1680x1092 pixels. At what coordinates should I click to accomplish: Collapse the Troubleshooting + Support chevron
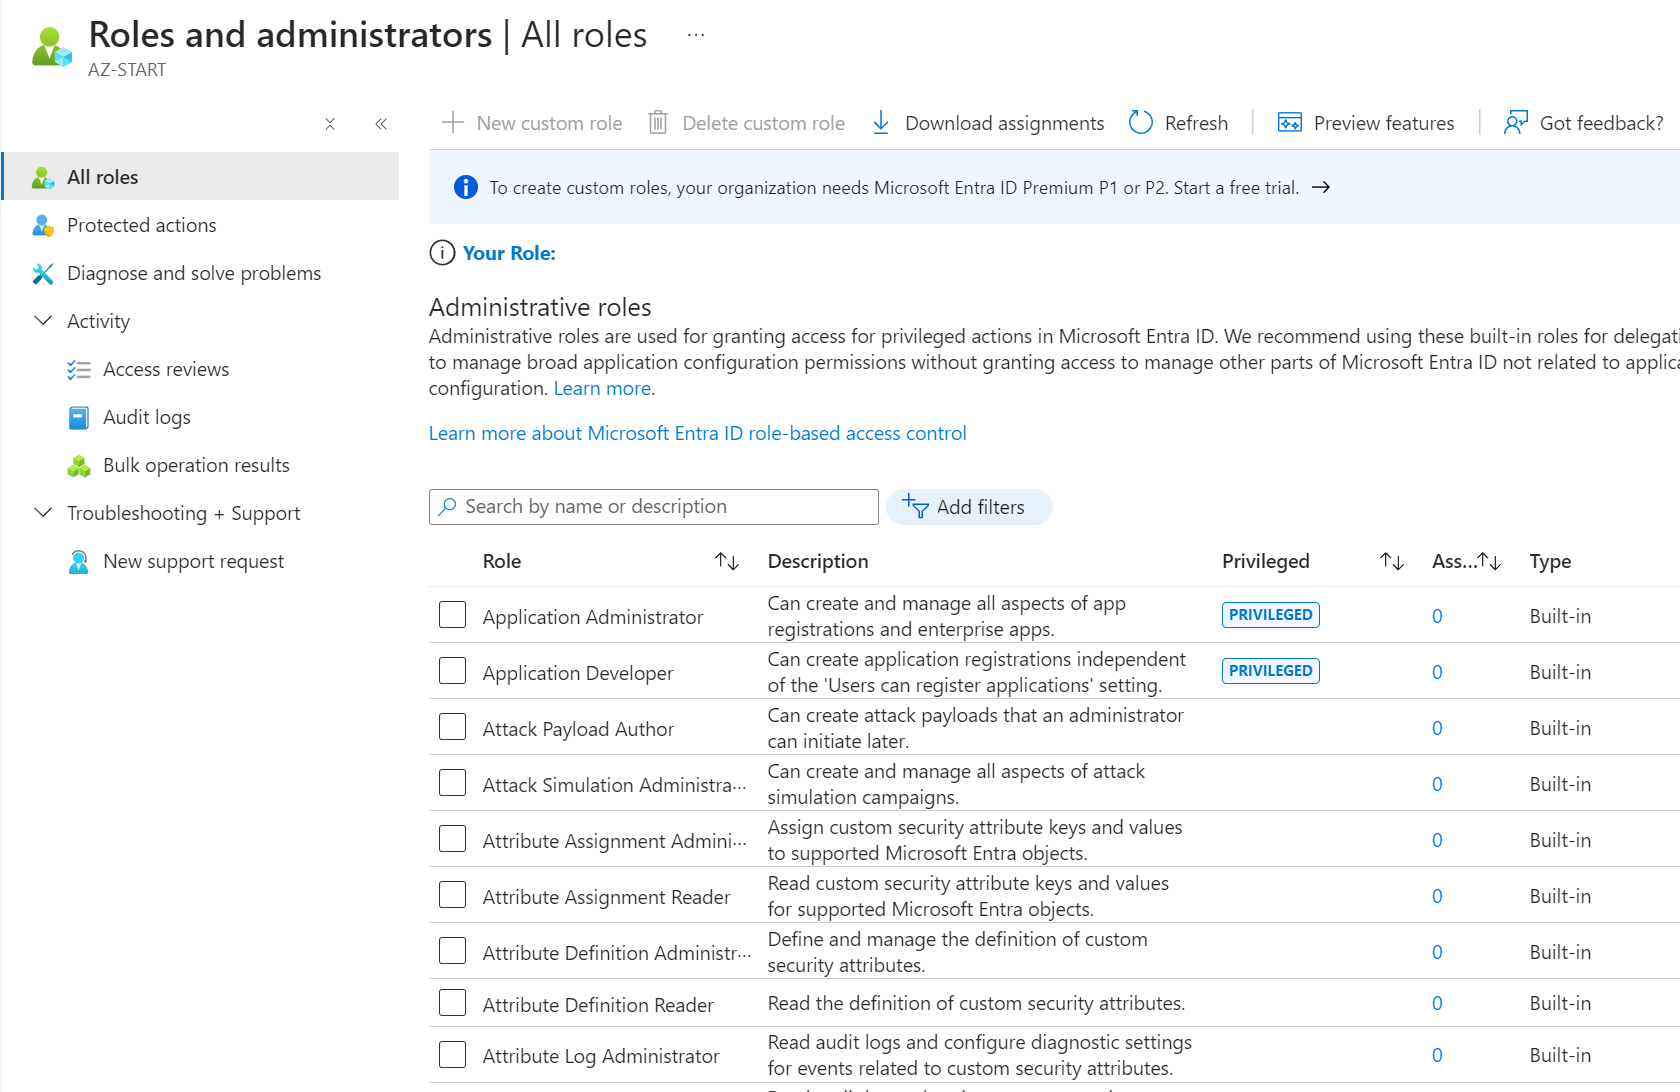pos(43,513)
